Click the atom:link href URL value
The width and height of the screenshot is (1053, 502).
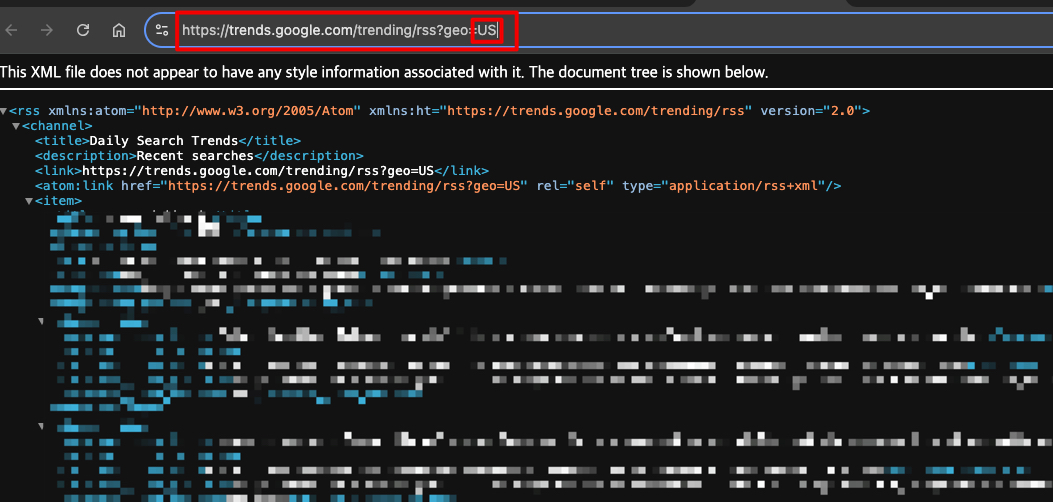[x=346, y=186]
